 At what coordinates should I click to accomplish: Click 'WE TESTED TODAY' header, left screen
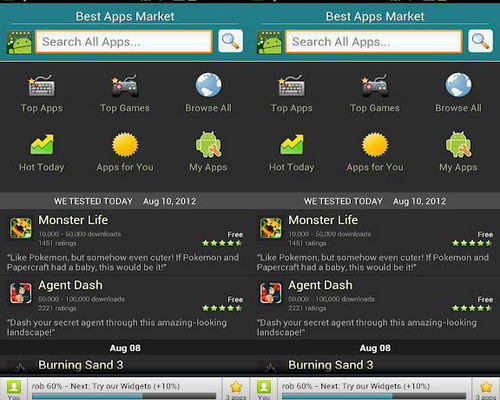(93, 201)
